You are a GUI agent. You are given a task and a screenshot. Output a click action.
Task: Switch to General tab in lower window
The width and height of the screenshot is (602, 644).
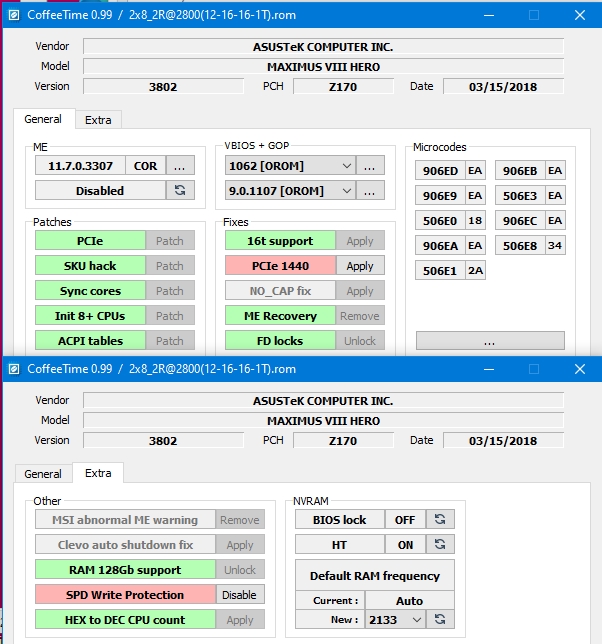click(x=43, y=474)
